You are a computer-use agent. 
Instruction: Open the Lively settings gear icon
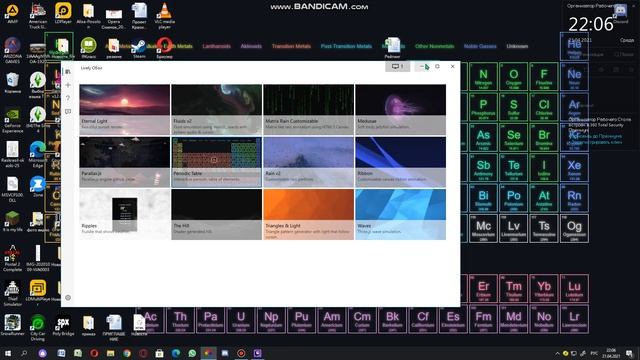pos(68,298)
